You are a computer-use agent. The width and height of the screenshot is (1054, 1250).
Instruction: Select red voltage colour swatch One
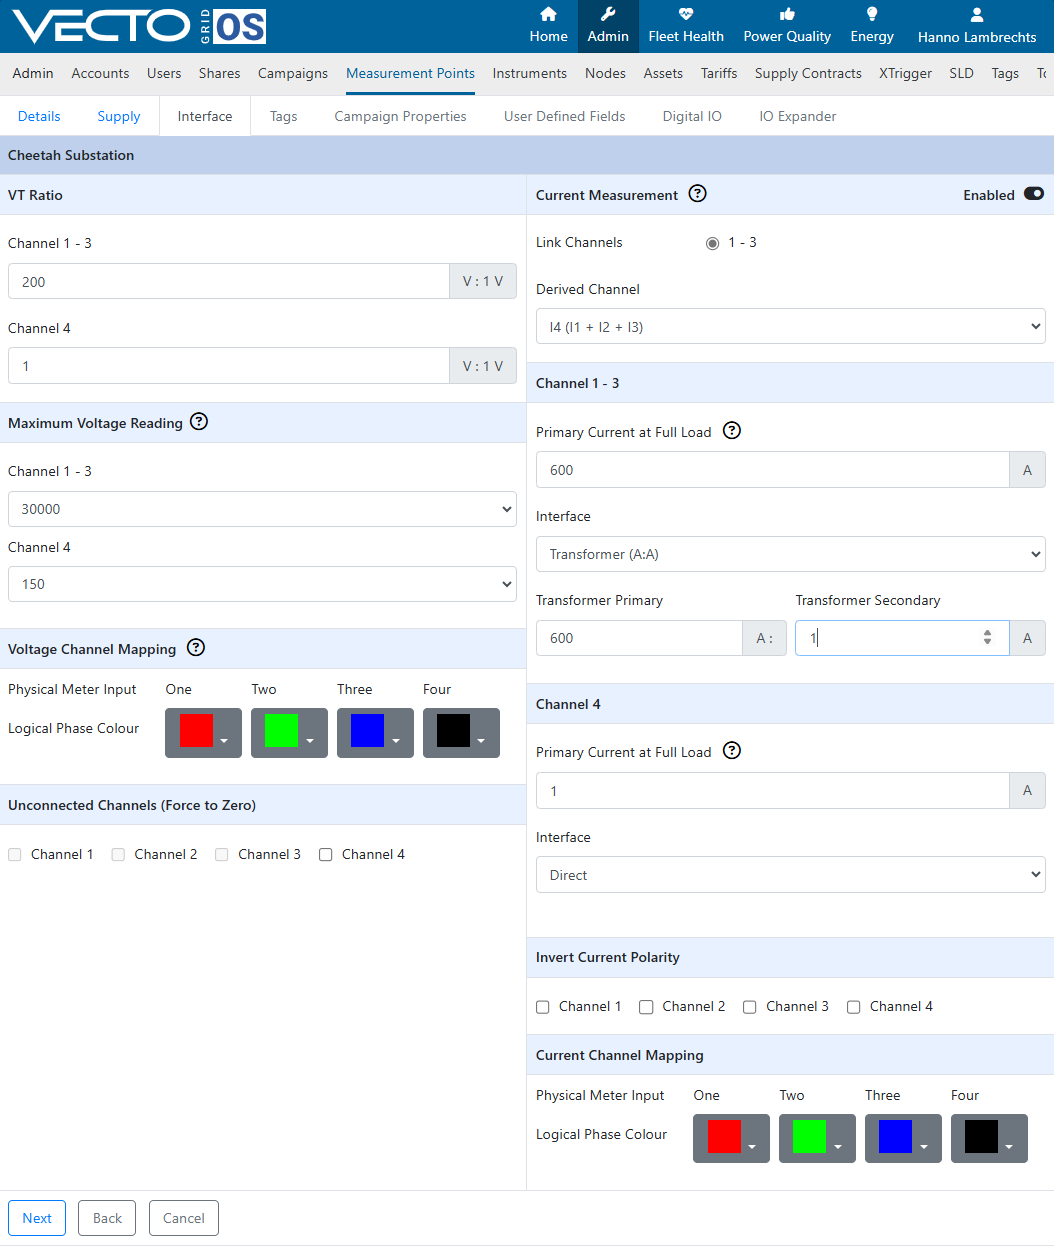196,730
